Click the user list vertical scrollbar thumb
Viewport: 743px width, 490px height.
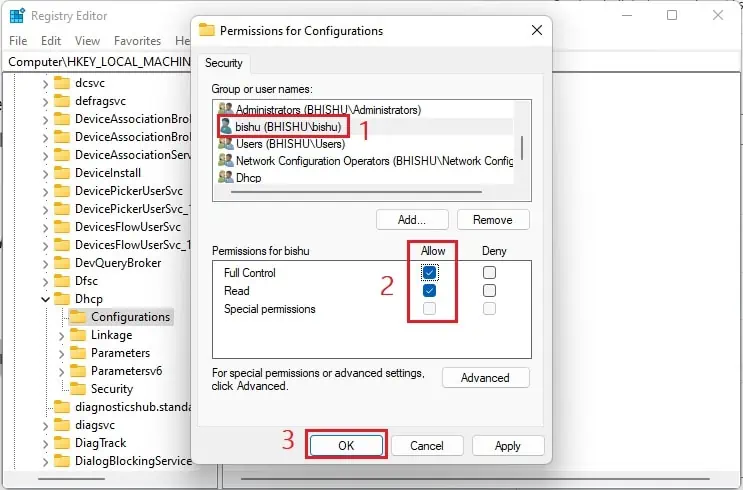(522, 148)
